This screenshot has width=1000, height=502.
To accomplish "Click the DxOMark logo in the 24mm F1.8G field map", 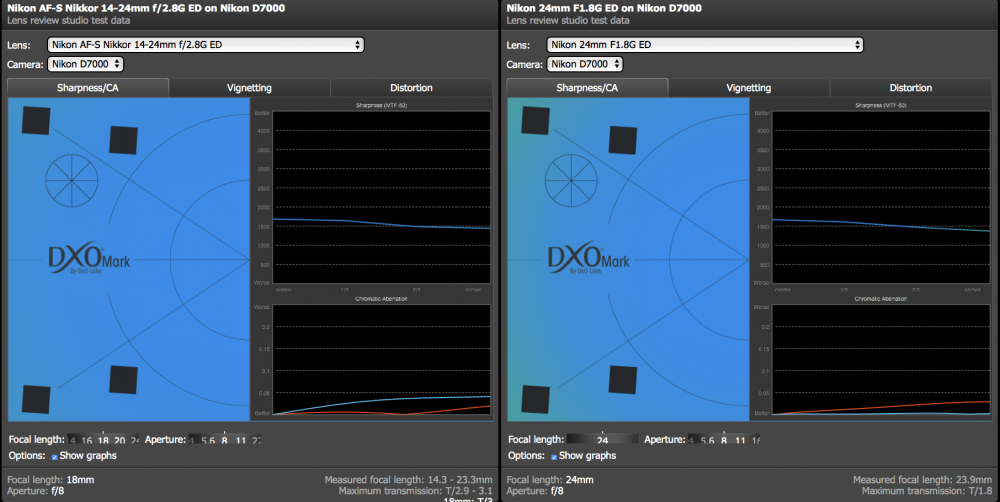I will [589, 258].
